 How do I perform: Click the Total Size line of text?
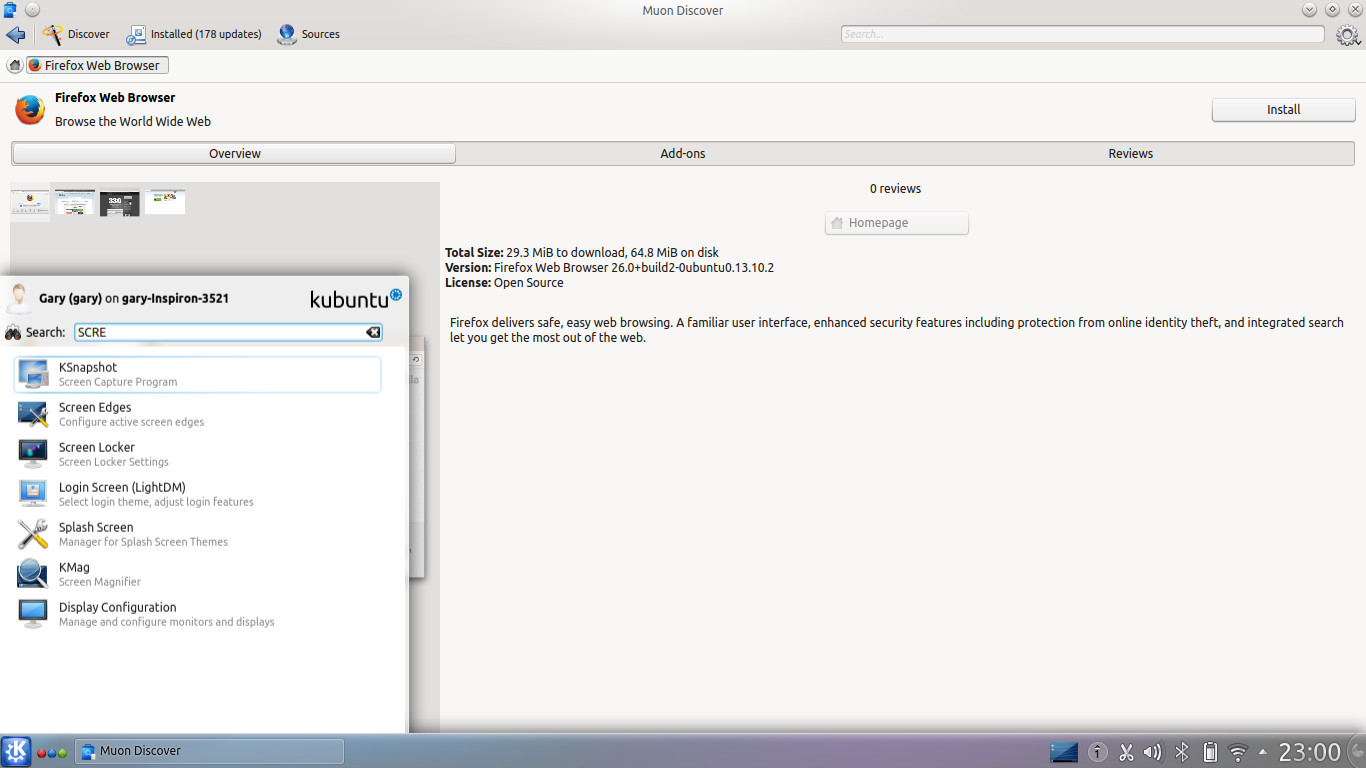coord(582,253)
